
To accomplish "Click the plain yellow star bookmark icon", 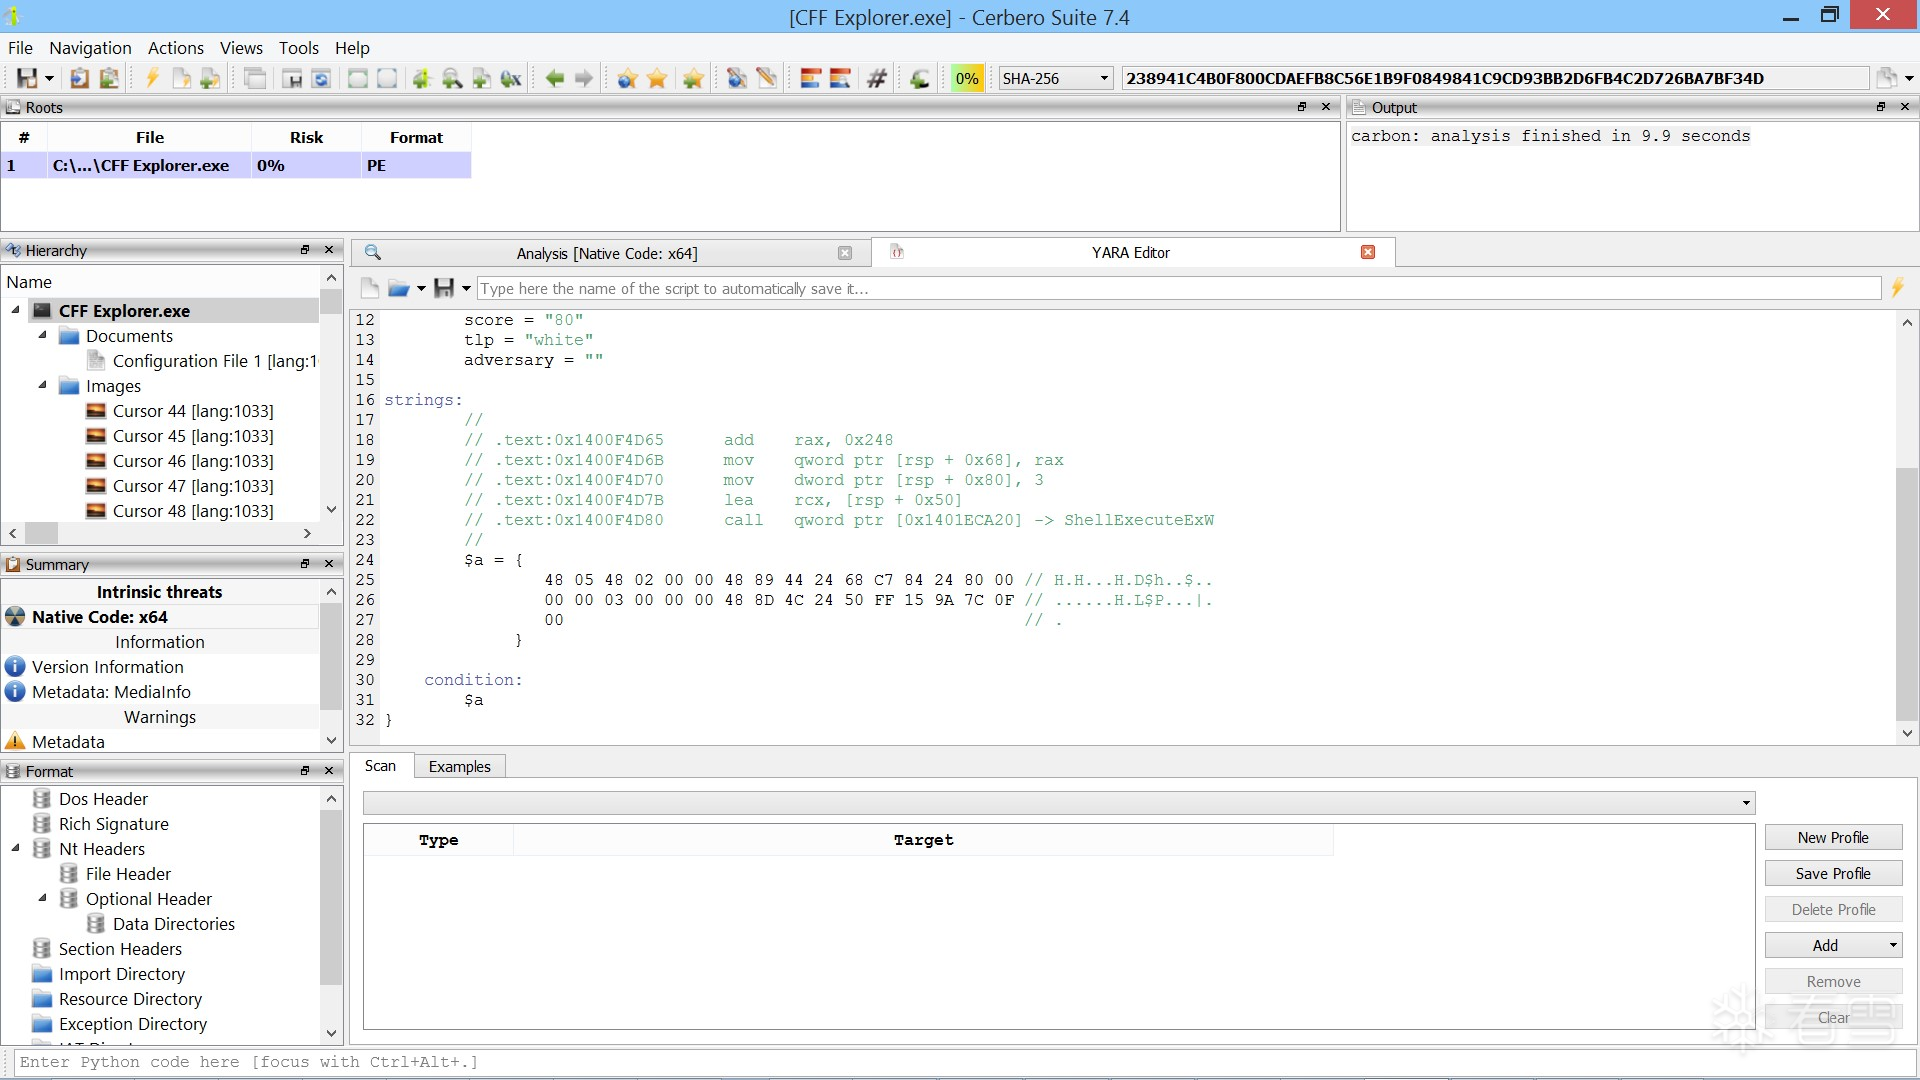I will [657, 78].
